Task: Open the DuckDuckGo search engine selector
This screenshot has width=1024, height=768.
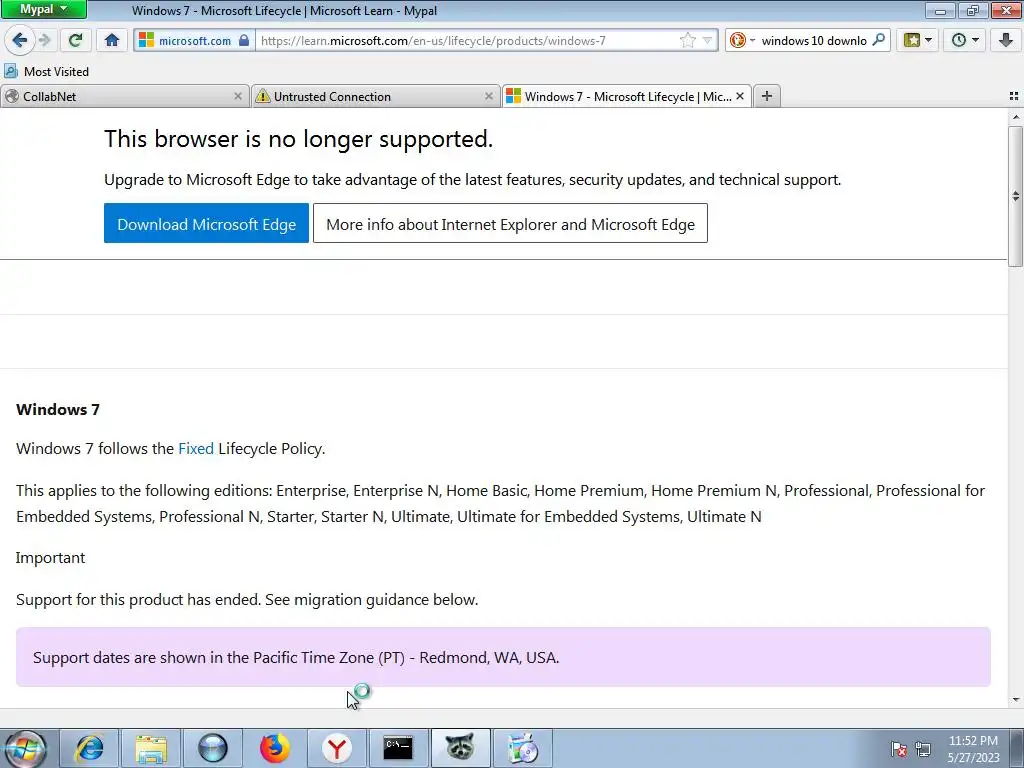Action: tap(742, 40)
